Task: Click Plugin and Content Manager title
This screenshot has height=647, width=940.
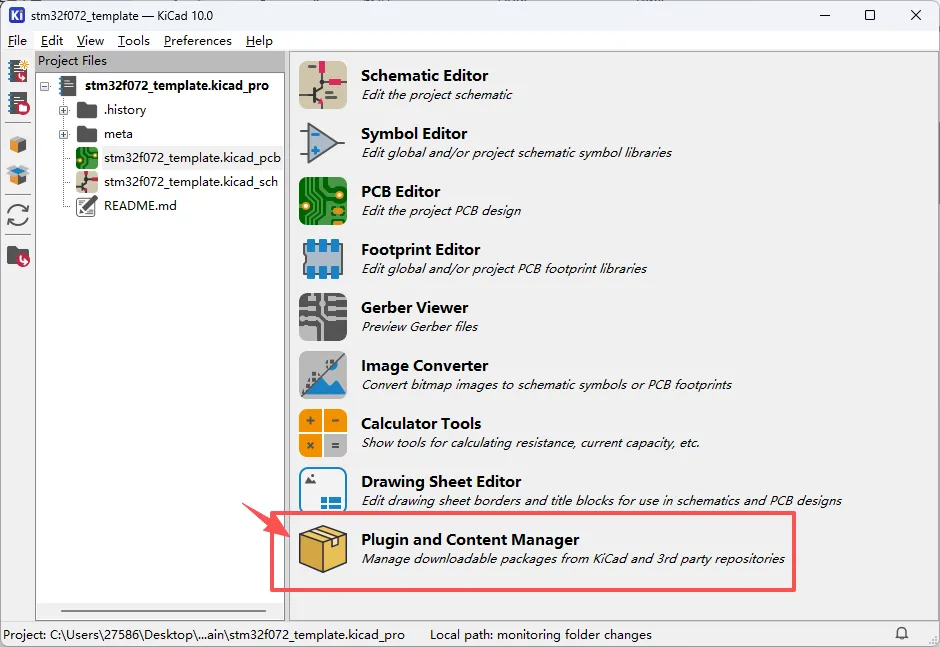Action: coord(470,540)
